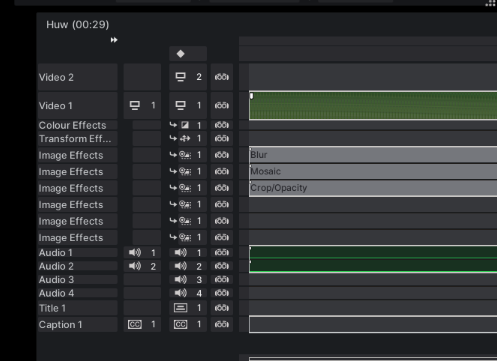Click the Audio 2 source speaker patch icon
This screenshot has width=497, height=361.
[x=135, y=266]
